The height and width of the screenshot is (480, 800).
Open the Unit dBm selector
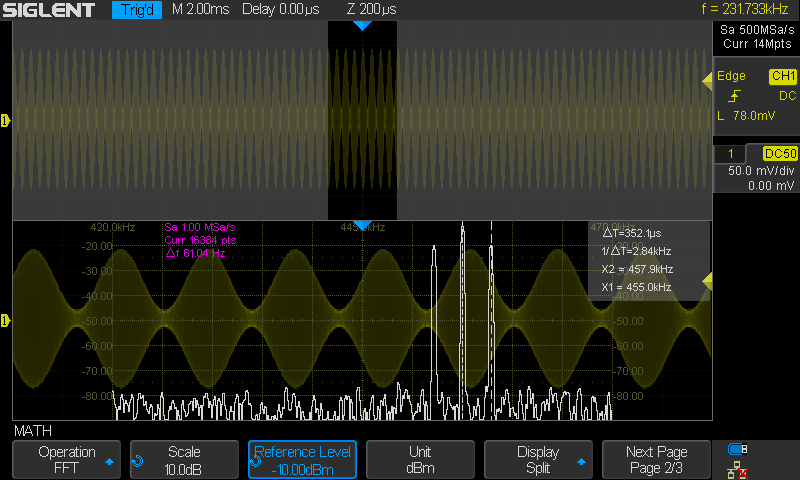[x=420, y=460]
